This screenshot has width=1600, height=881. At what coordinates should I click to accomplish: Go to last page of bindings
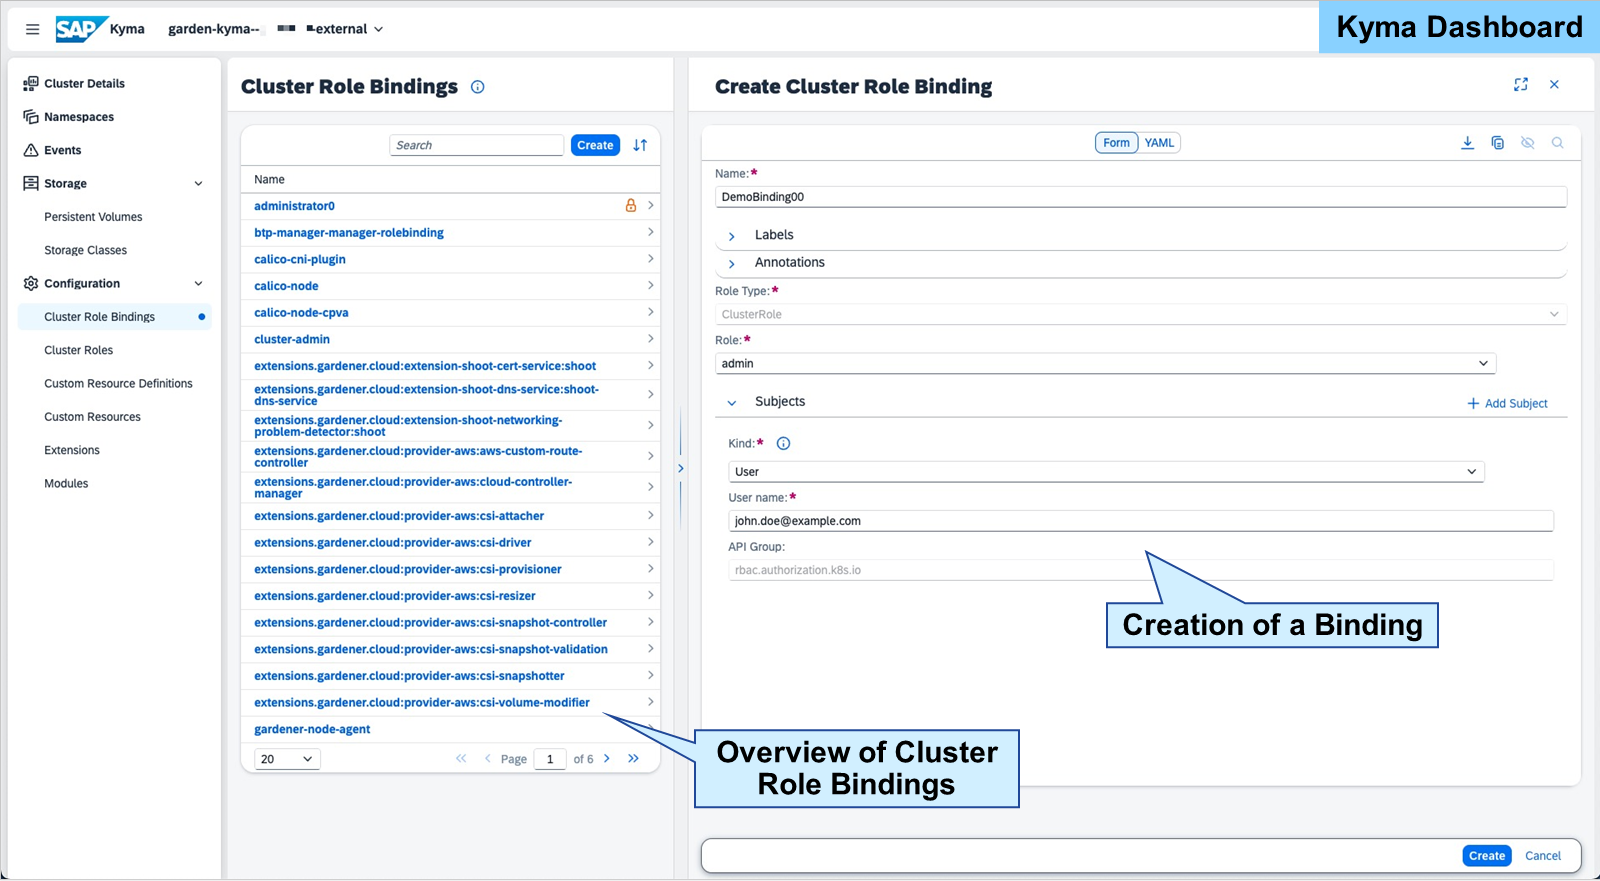tap(633, 759)
